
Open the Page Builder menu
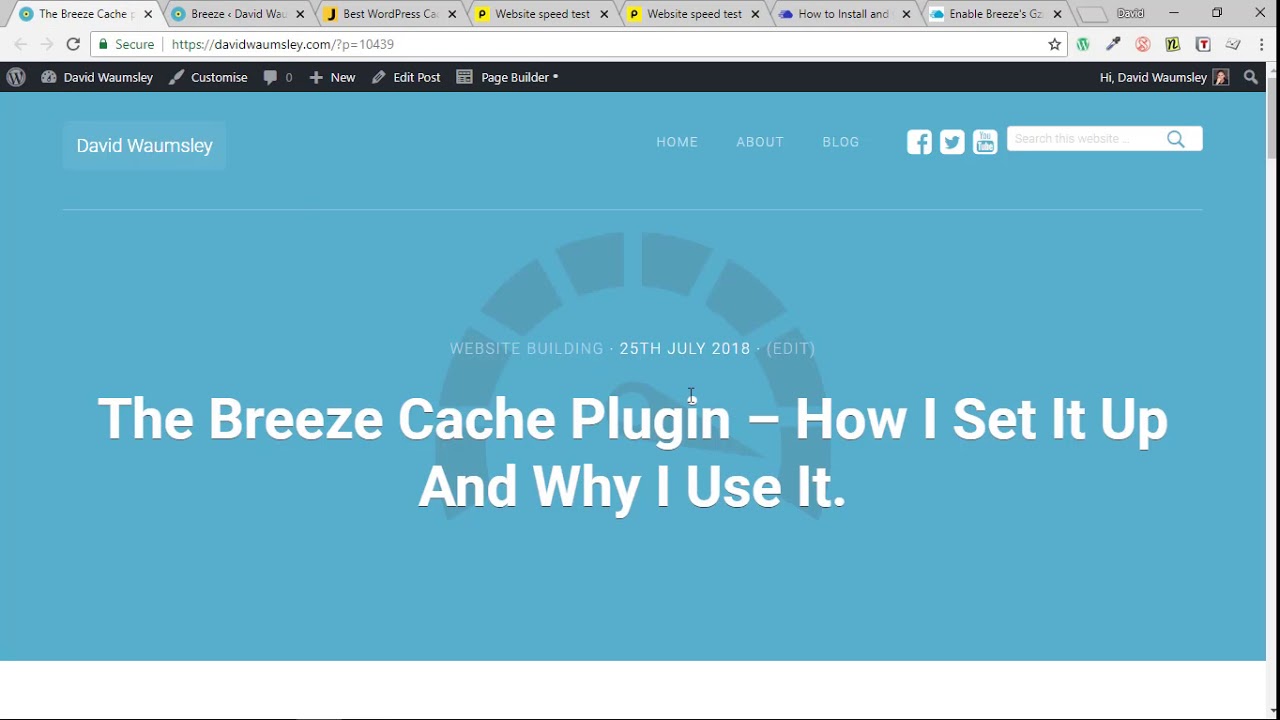pos(507,77)
